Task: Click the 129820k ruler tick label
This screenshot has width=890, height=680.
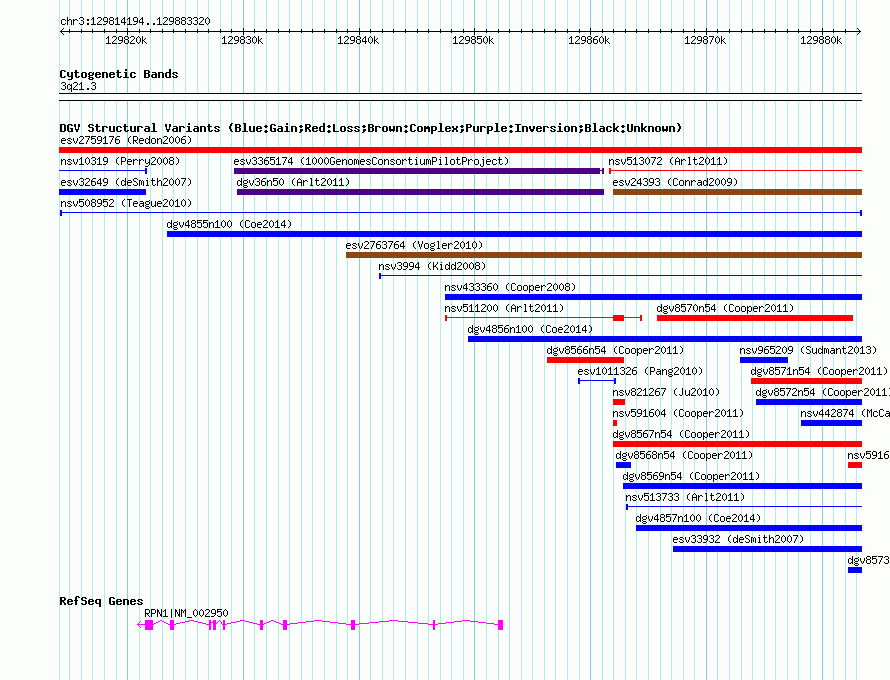Action: [x=126, y=41]
